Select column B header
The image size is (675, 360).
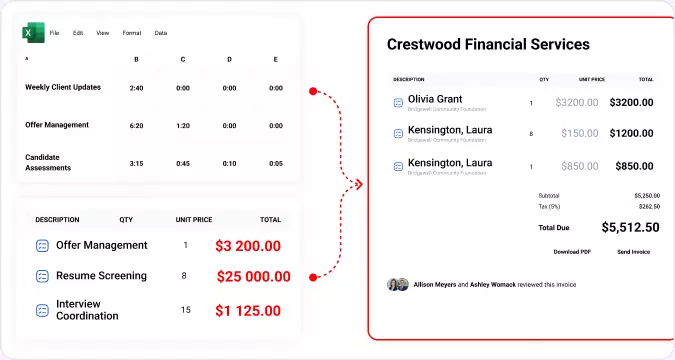(x=136, y=59)
